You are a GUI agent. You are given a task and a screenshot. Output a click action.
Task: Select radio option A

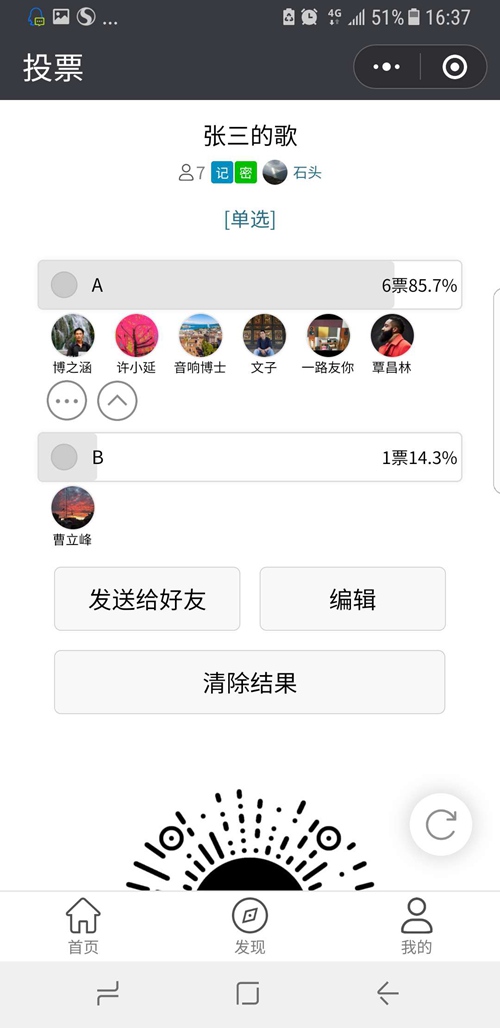coord(64,285)
